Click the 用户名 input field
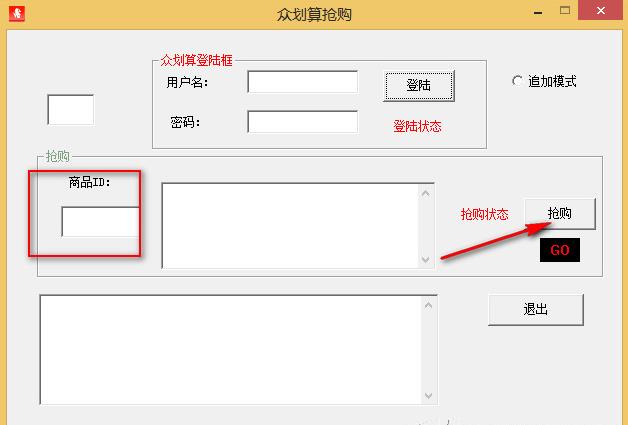Image resolution: width=628 pixels, height=425 pixels. [x=302, y=82]
